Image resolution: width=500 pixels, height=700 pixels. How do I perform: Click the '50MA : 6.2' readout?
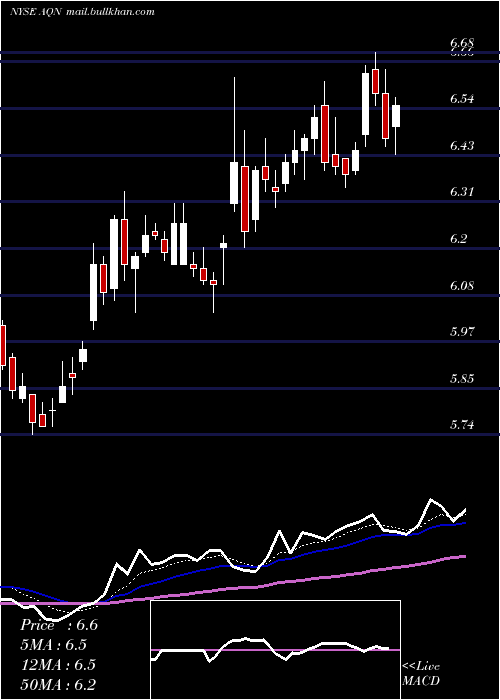[58, 685]
